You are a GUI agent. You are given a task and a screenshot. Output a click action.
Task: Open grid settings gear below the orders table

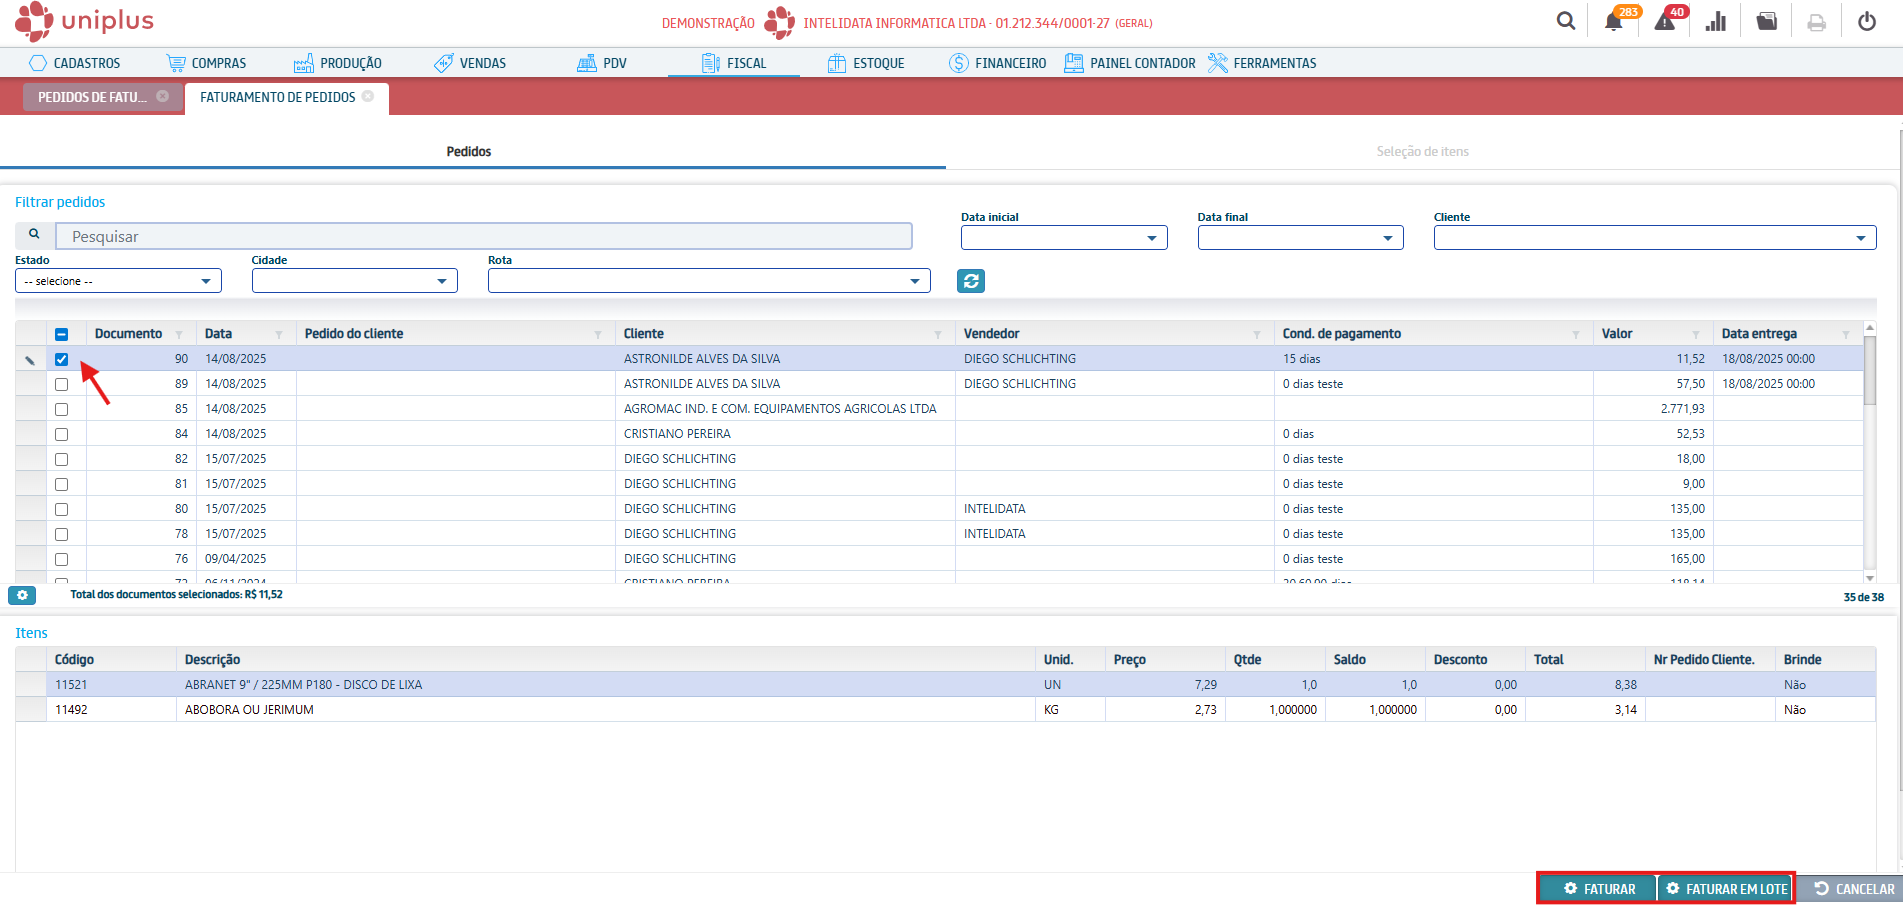pyautogui.click(x=22, y=595)
